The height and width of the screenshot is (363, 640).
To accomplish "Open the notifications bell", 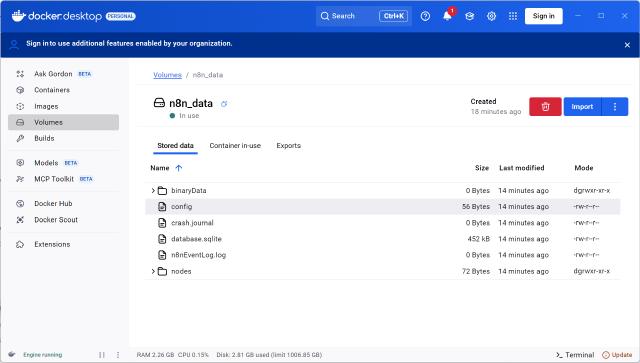I will coord(447,16).
